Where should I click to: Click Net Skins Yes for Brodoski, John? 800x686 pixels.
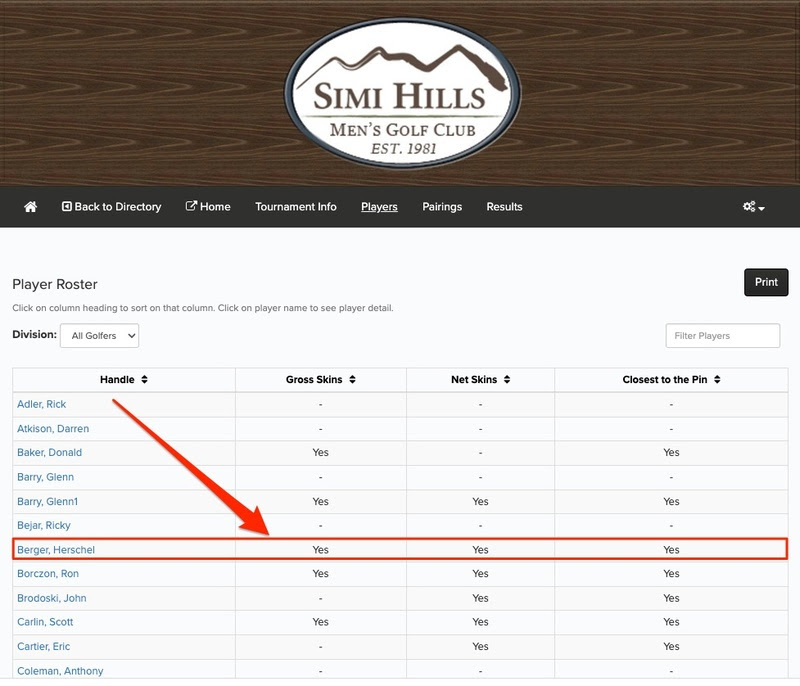pos(480,598)
